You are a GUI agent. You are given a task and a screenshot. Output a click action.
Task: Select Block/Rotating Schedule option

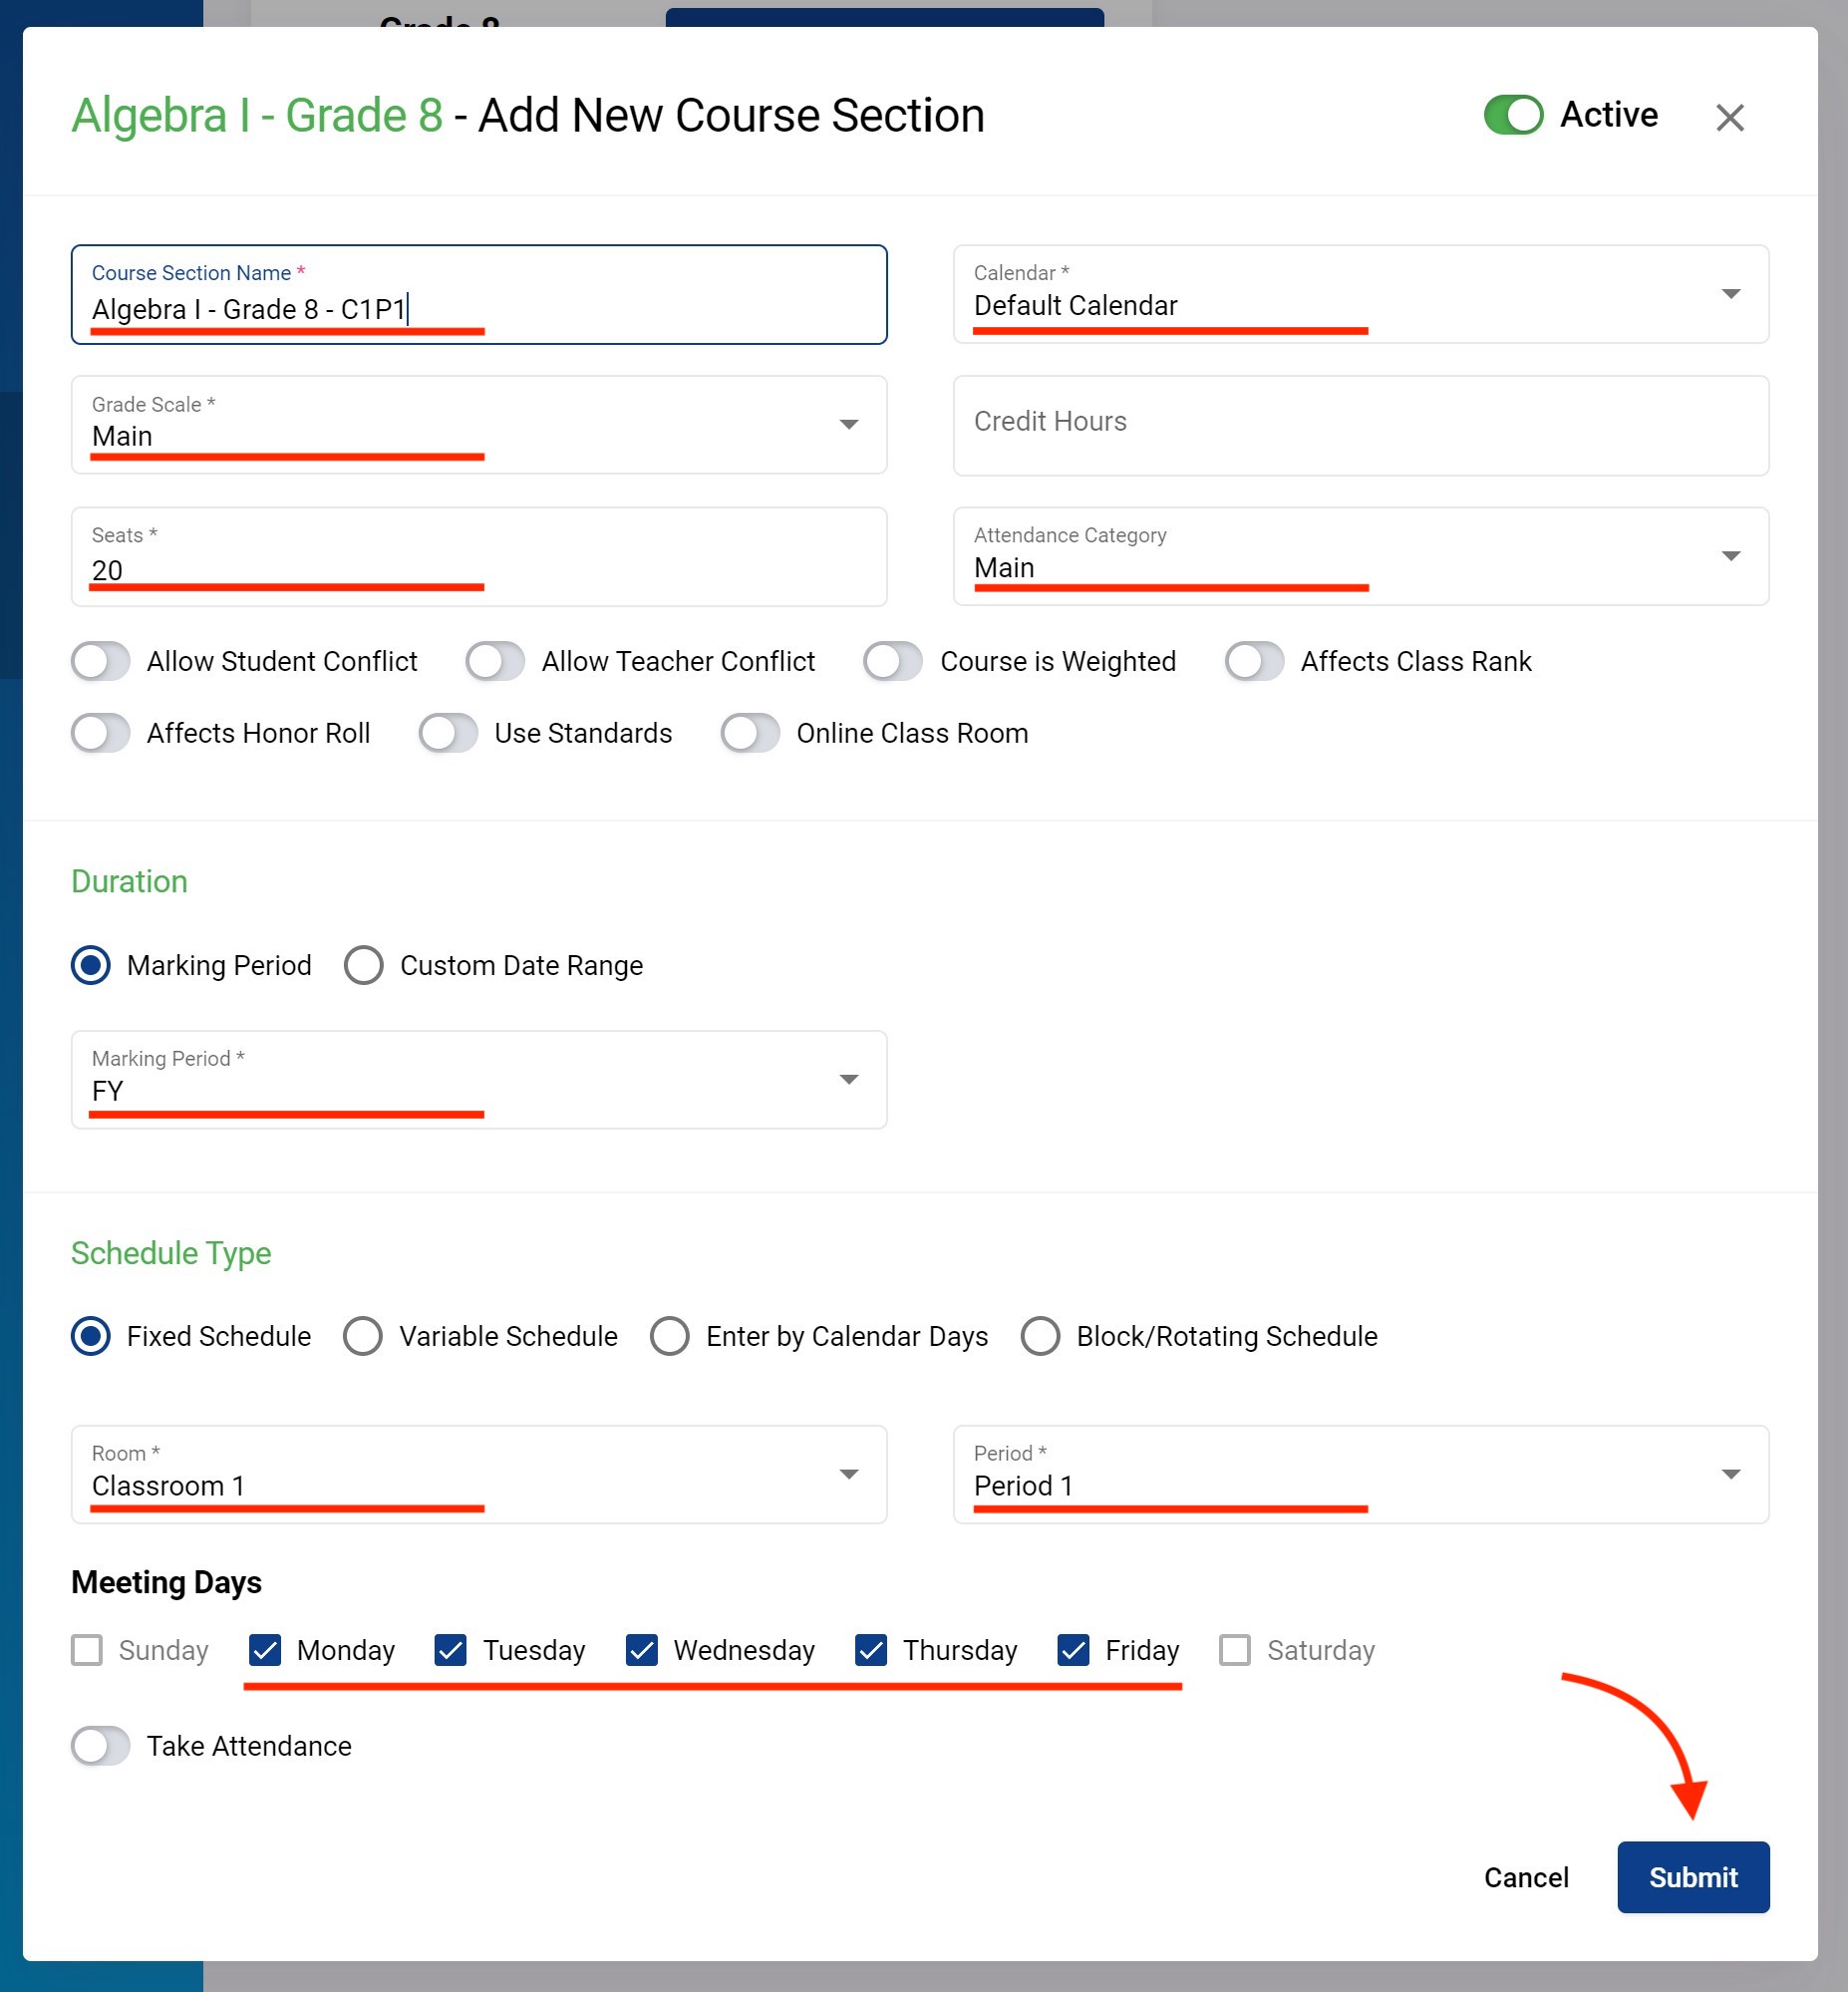(x=1040, y=1336)
